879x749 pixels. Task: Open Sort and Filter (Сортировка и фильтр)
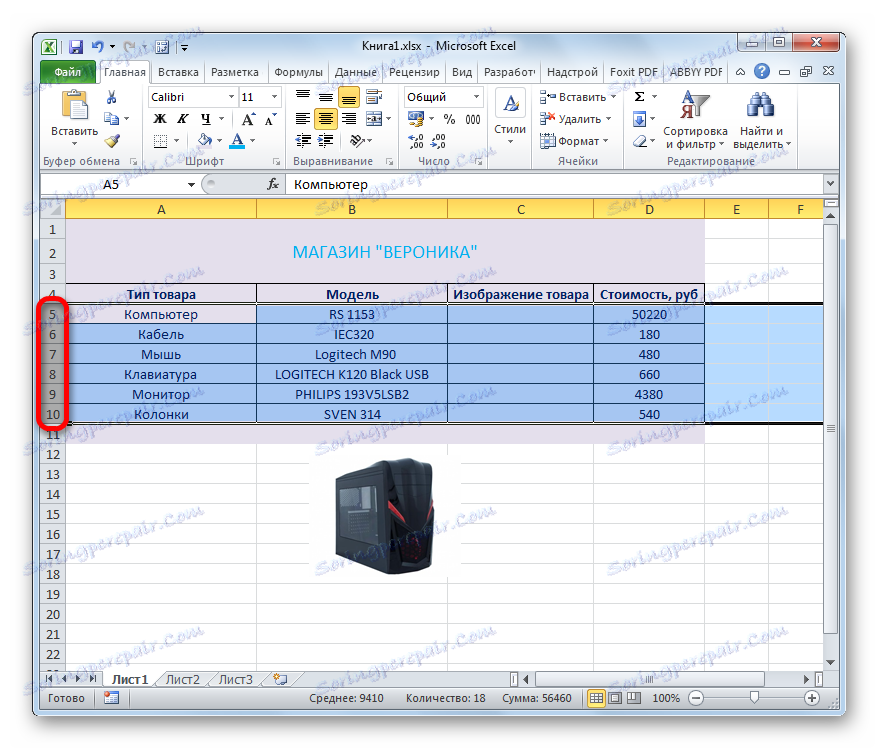[x=695, y=119]
